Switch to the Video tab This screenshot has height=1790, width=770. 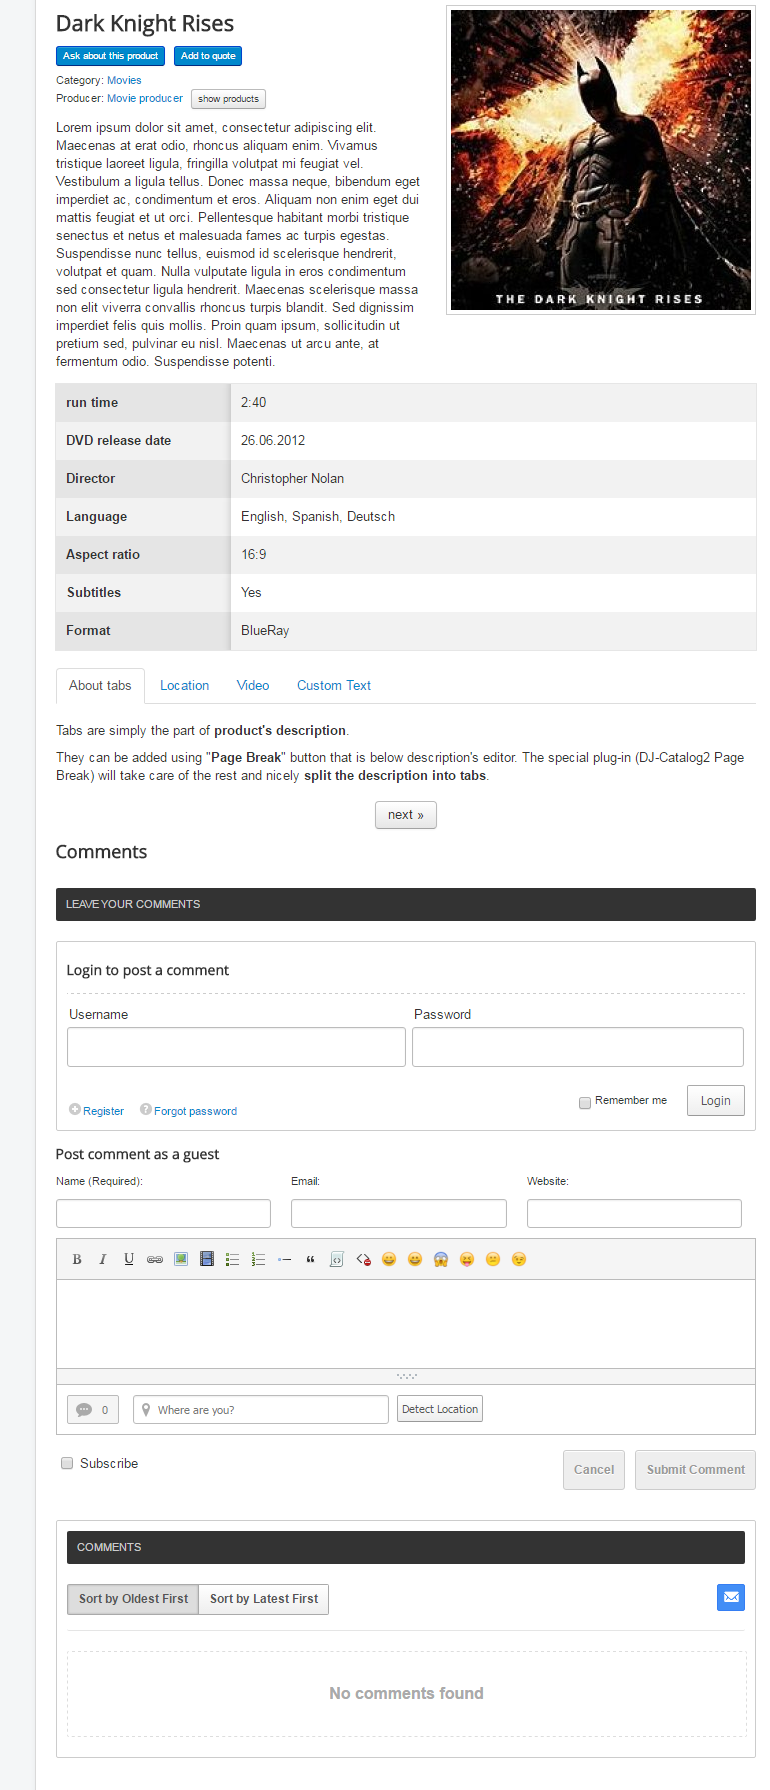click(x=253, y=686)
